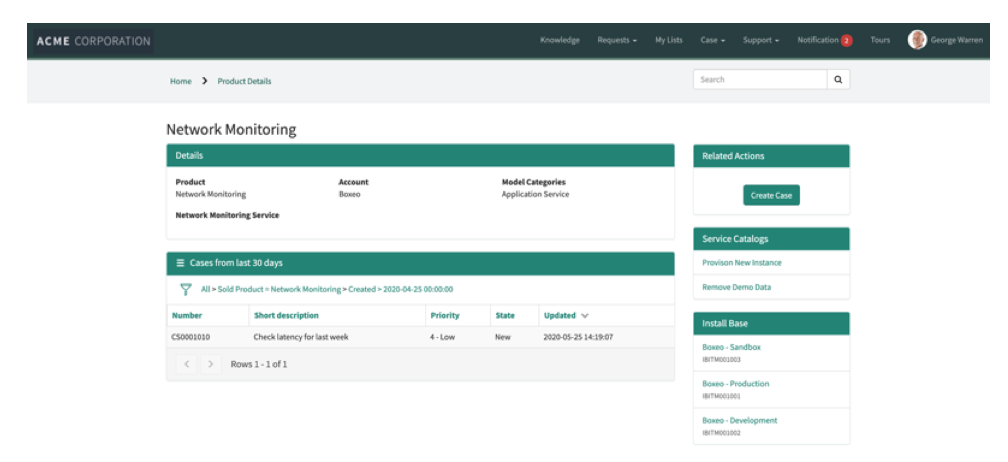
Task: Open the Knowledge menu item
Action: click(559, 40)
